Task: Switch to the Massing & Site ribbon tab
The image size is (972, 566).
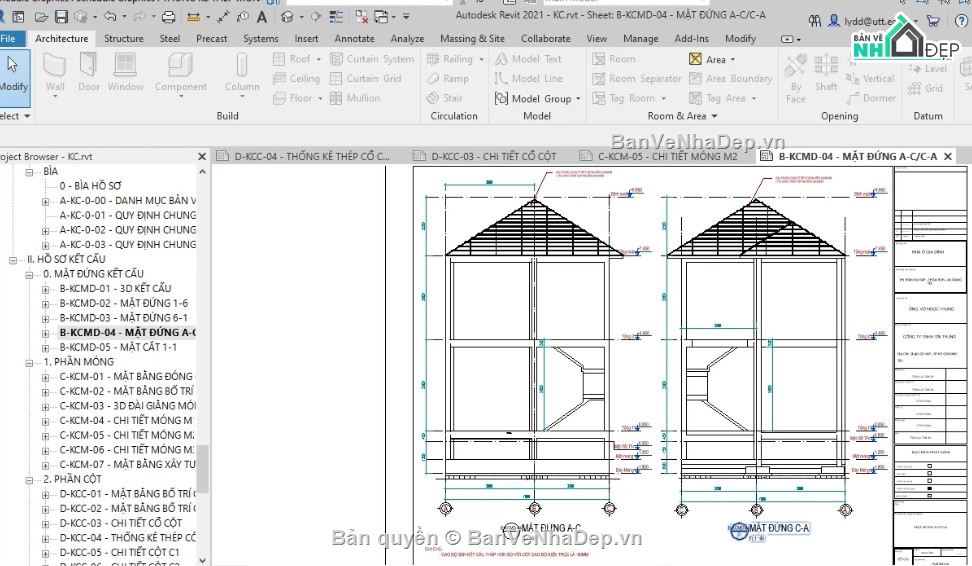Action: pos(472,38)
